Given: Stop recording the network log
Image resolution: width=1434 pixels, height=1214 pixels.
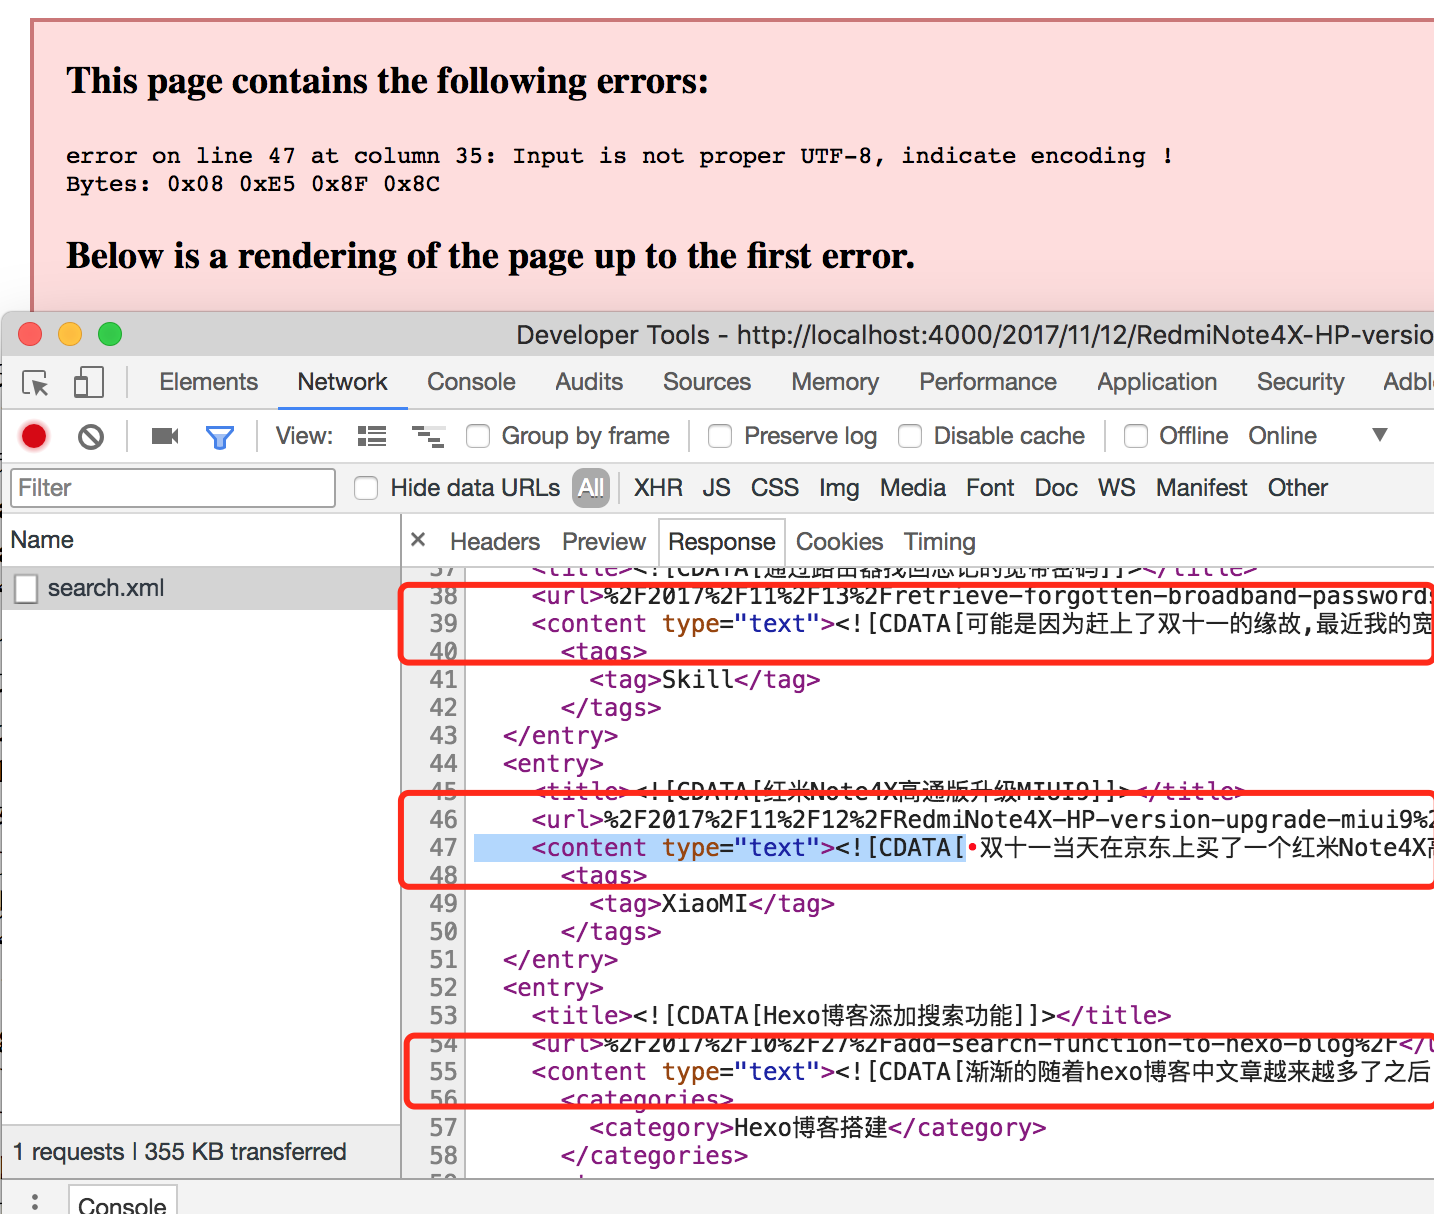Looking at the screenshot, I should 34,436.
